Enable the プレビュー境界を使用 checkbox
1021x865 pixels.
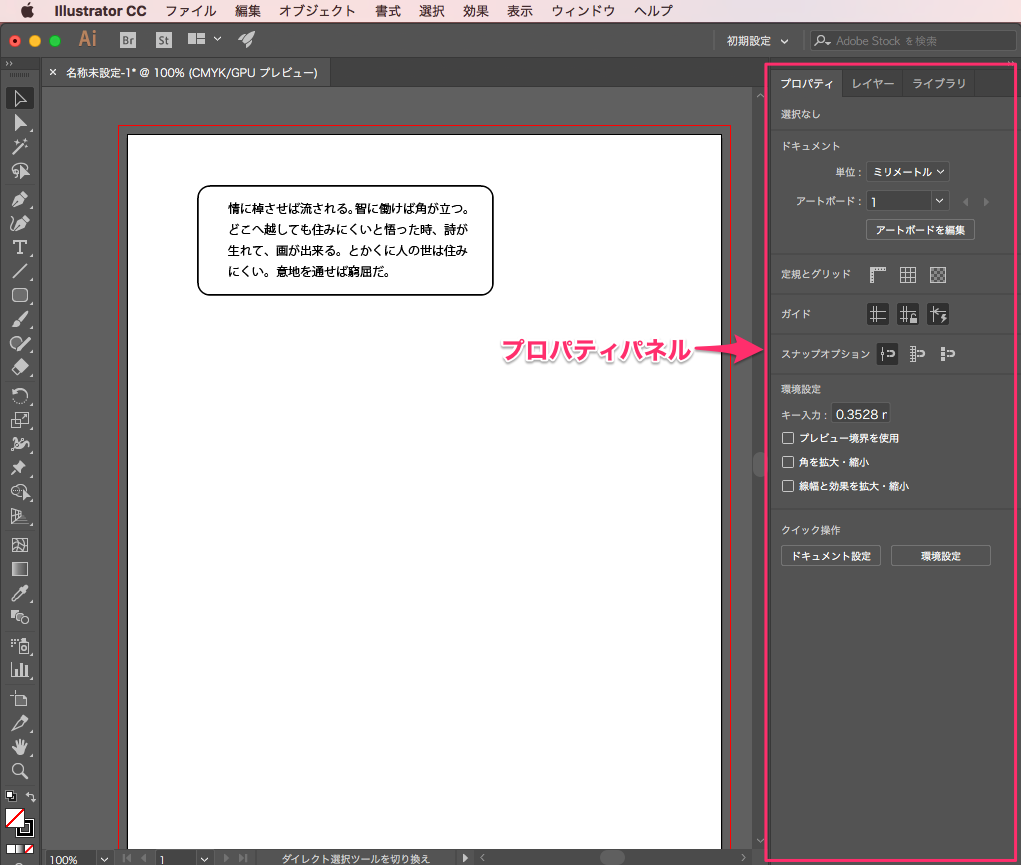click(x=788, y=438)
